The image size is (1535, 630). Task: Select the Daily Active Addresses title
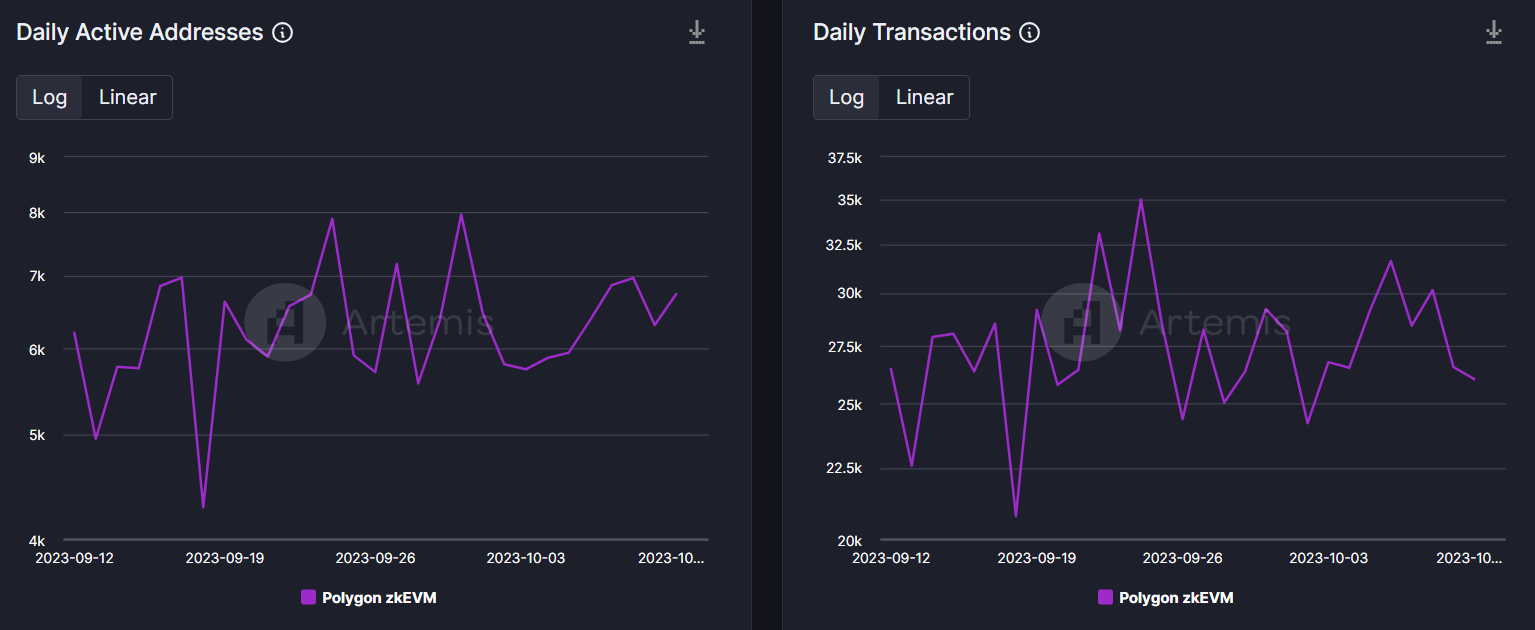pyautogui.click(x=140, y=33)
